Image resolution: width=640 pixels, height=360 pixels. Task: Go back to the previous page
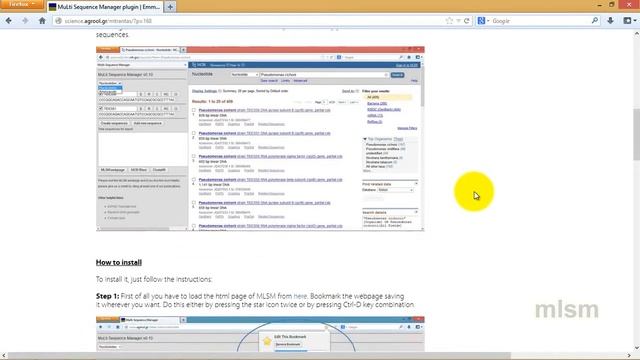click(x=9, y=21)
